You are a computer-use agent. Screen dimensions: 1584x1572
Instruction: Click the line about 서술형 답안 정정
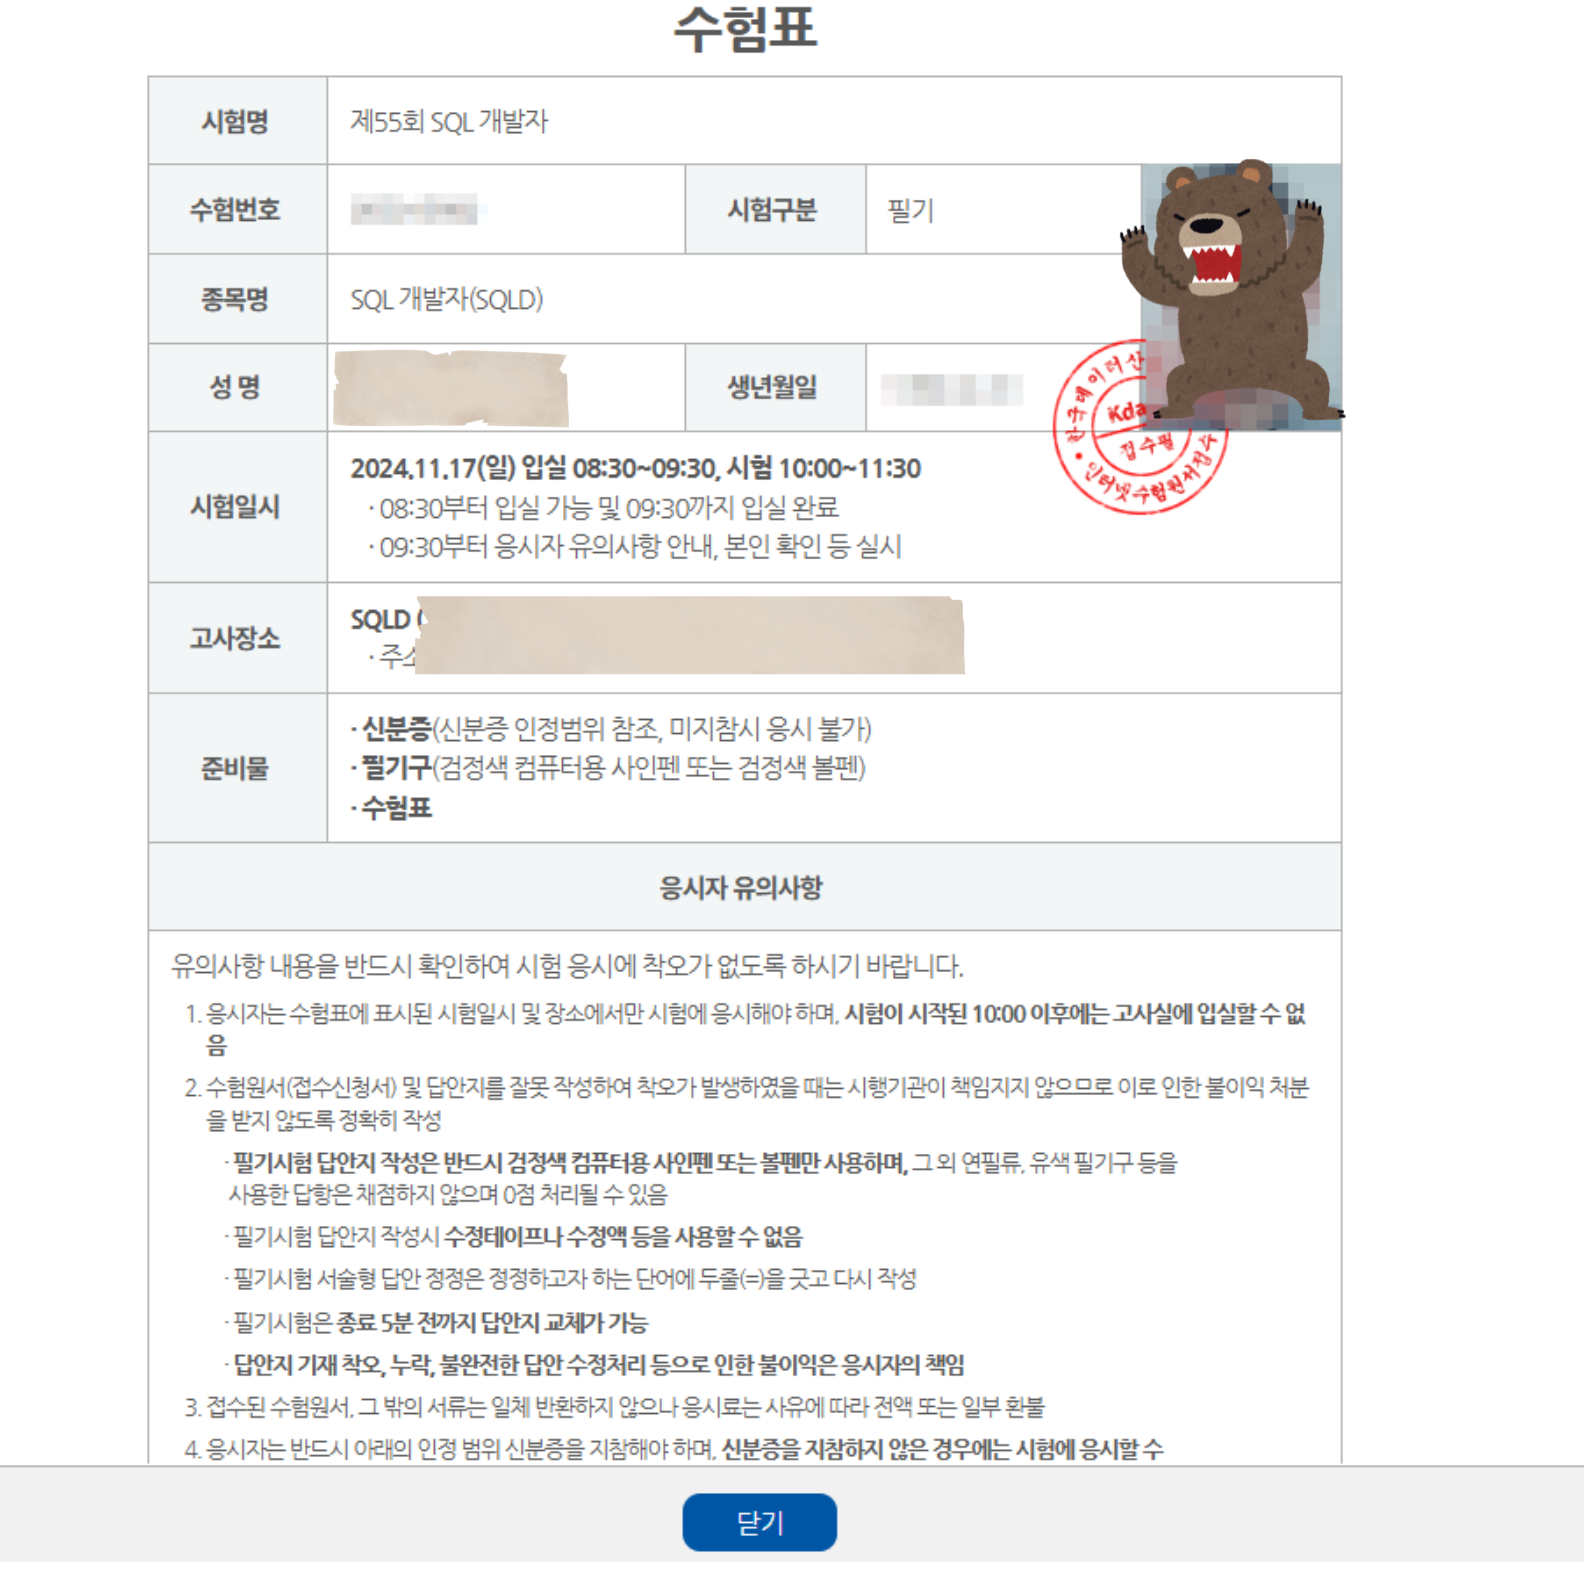(571, 1279)
